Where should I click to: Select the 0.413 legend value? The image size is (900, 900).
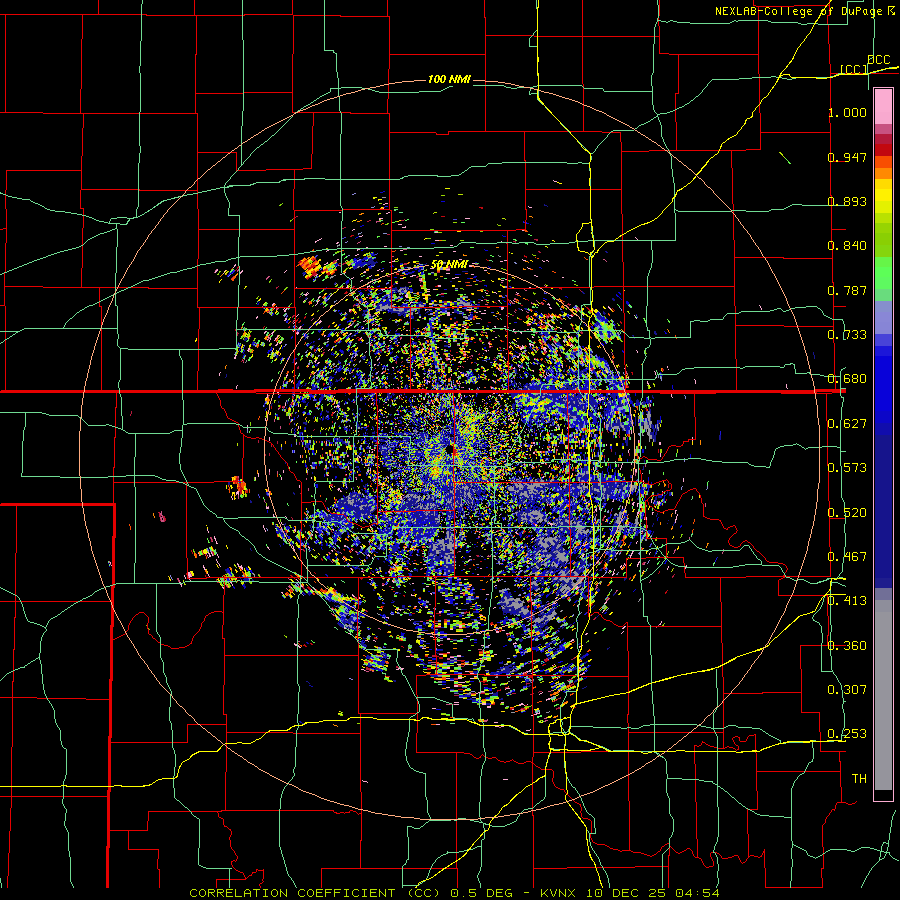coord(847,601)
